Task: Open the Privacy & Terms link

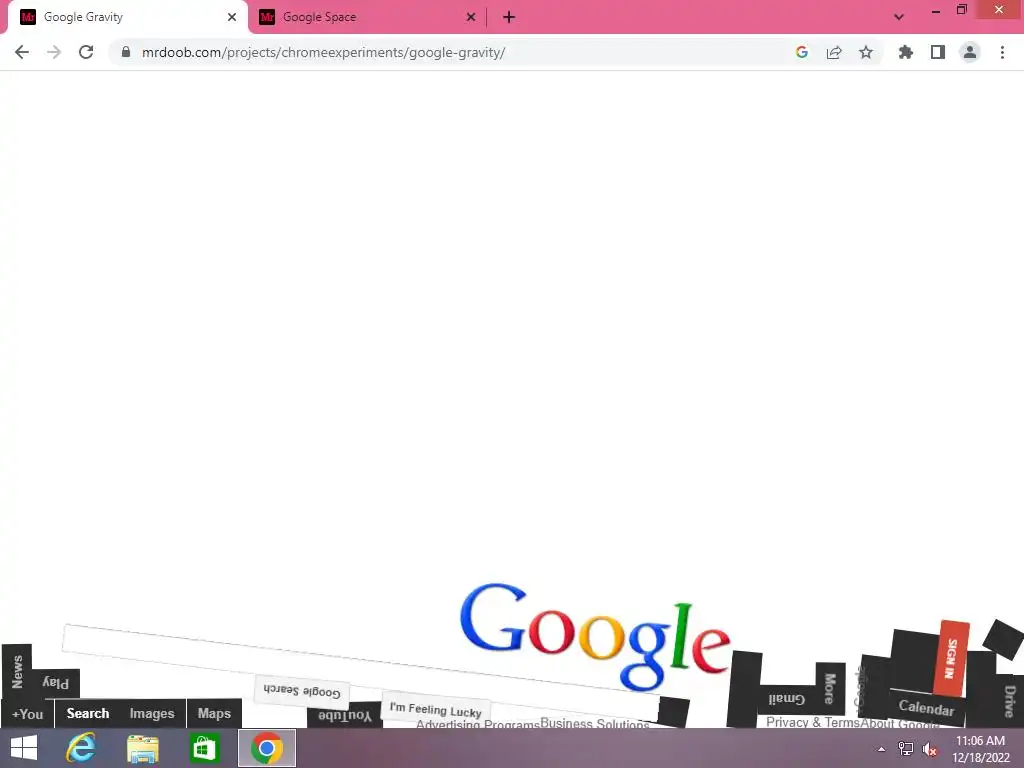Action: coord(812,722)
